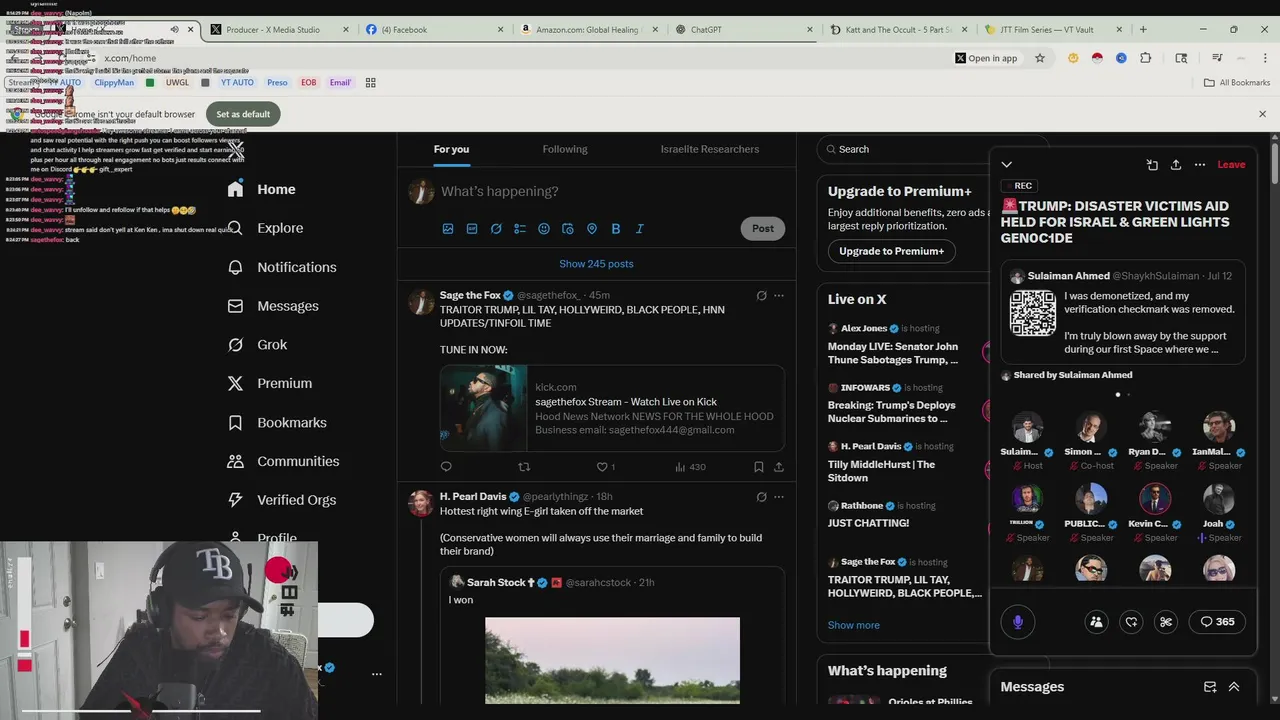
Task: Pop out the Space window icon
Action: 1152,165
